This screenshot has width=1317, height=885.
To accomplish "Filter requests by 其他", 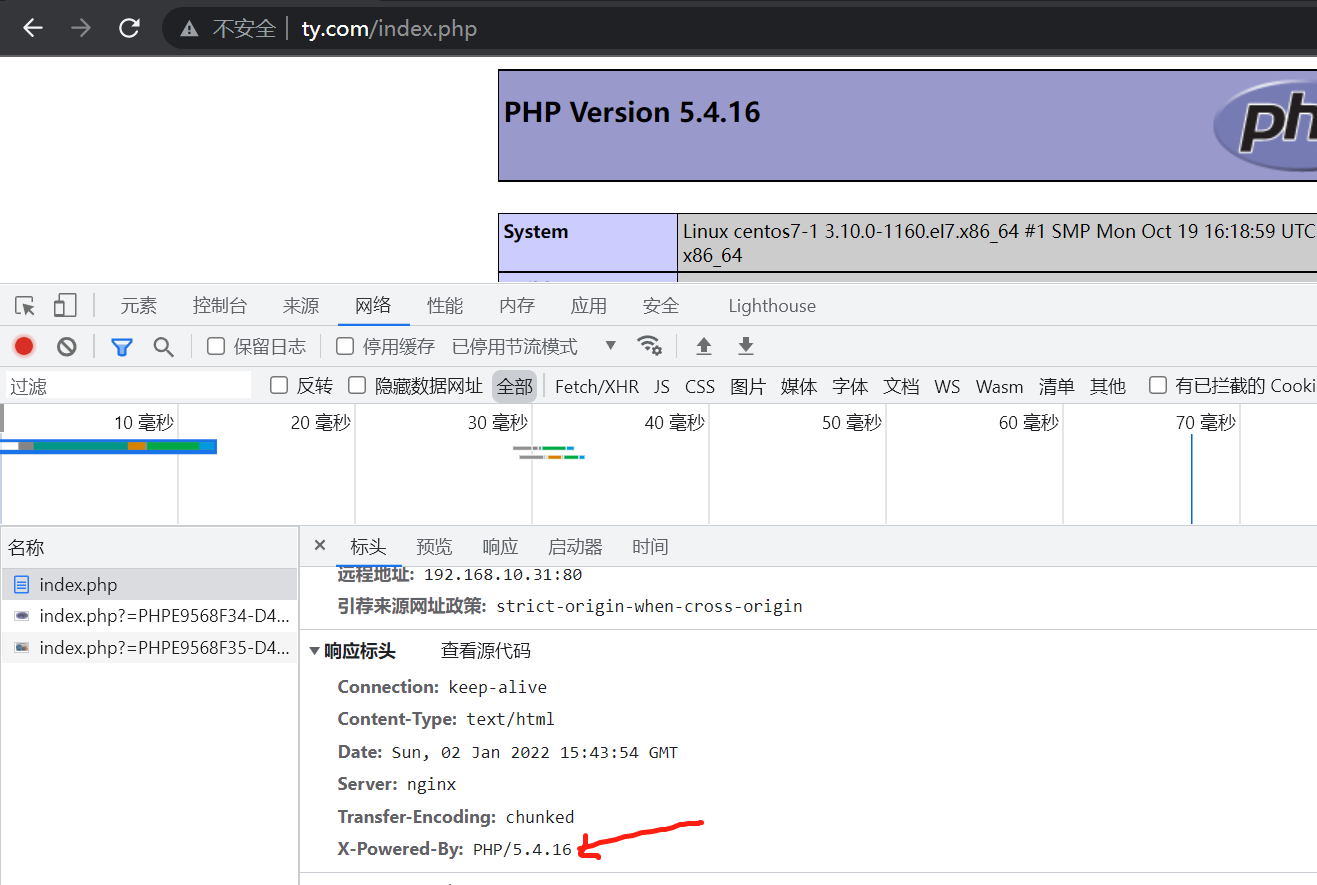I will [1108, 386].
